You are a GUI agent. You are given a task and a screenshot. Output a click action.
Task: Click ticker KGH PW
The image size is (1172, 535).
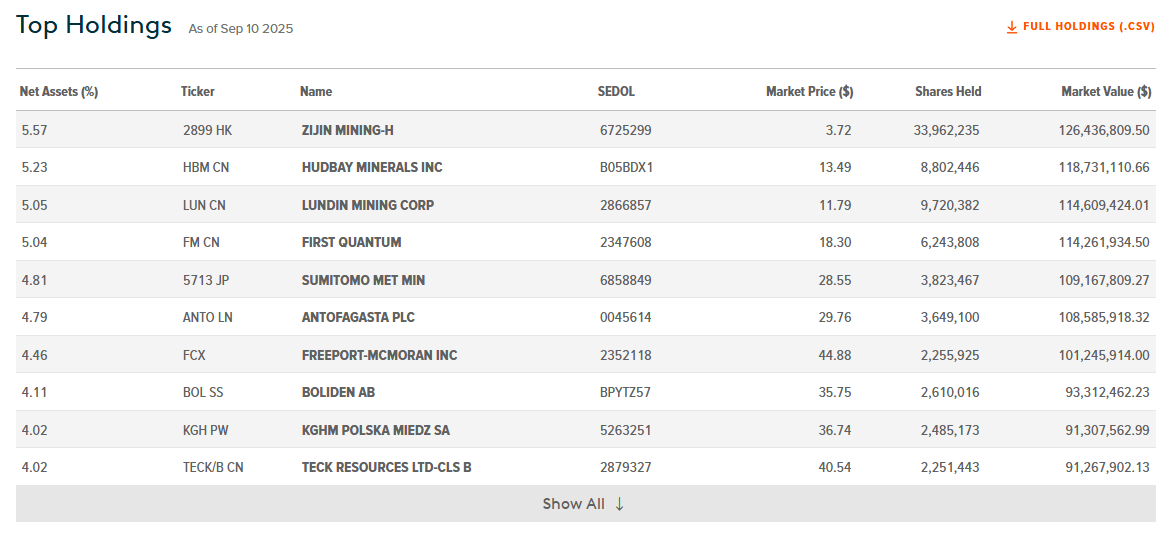[x=205, y=430]
